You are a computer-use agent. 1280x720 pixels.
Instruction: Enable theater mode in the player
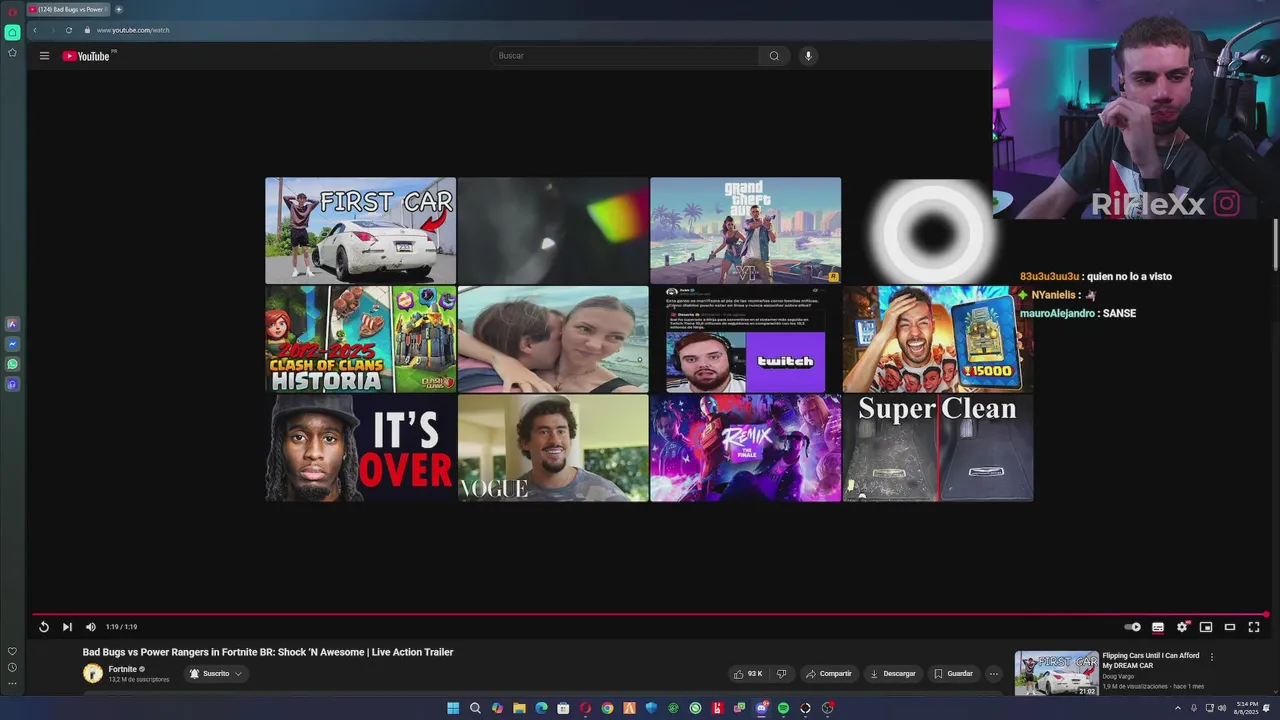[x=1230, y=627]
